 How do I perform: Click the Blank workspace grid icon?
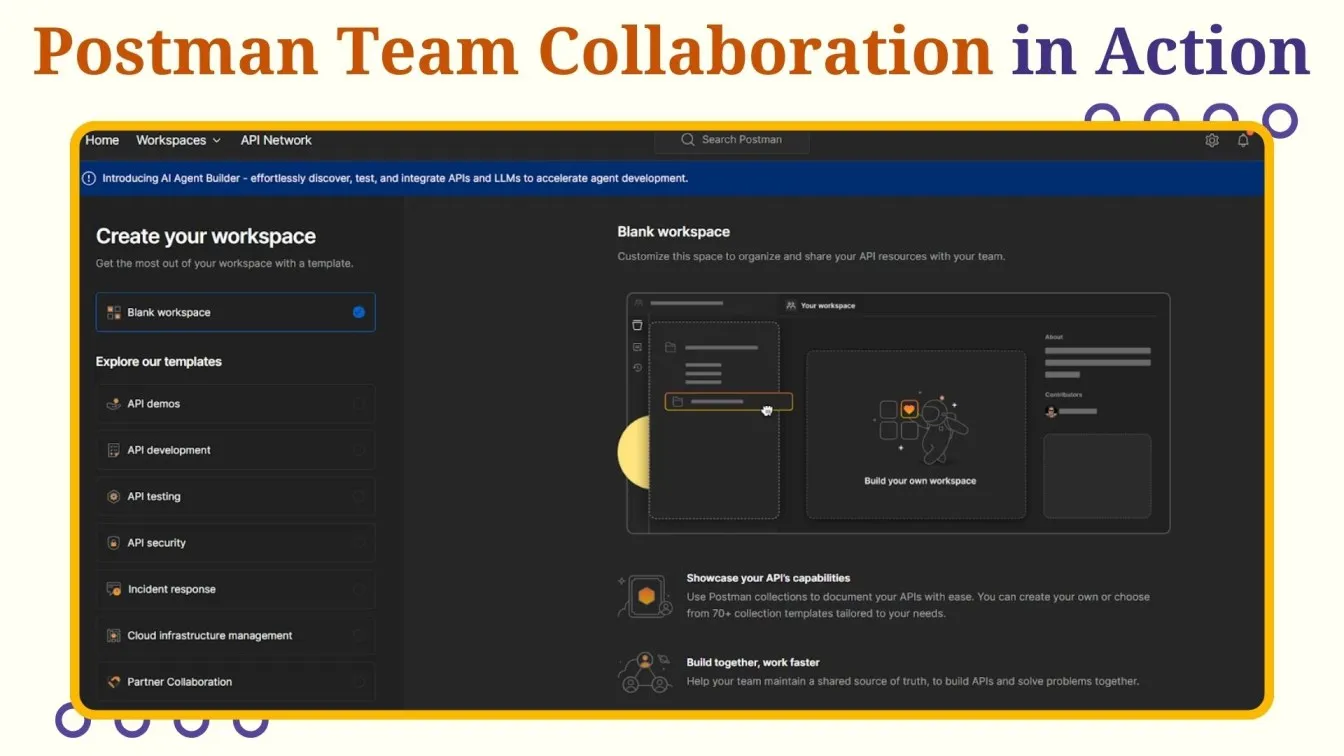point(114,312)
